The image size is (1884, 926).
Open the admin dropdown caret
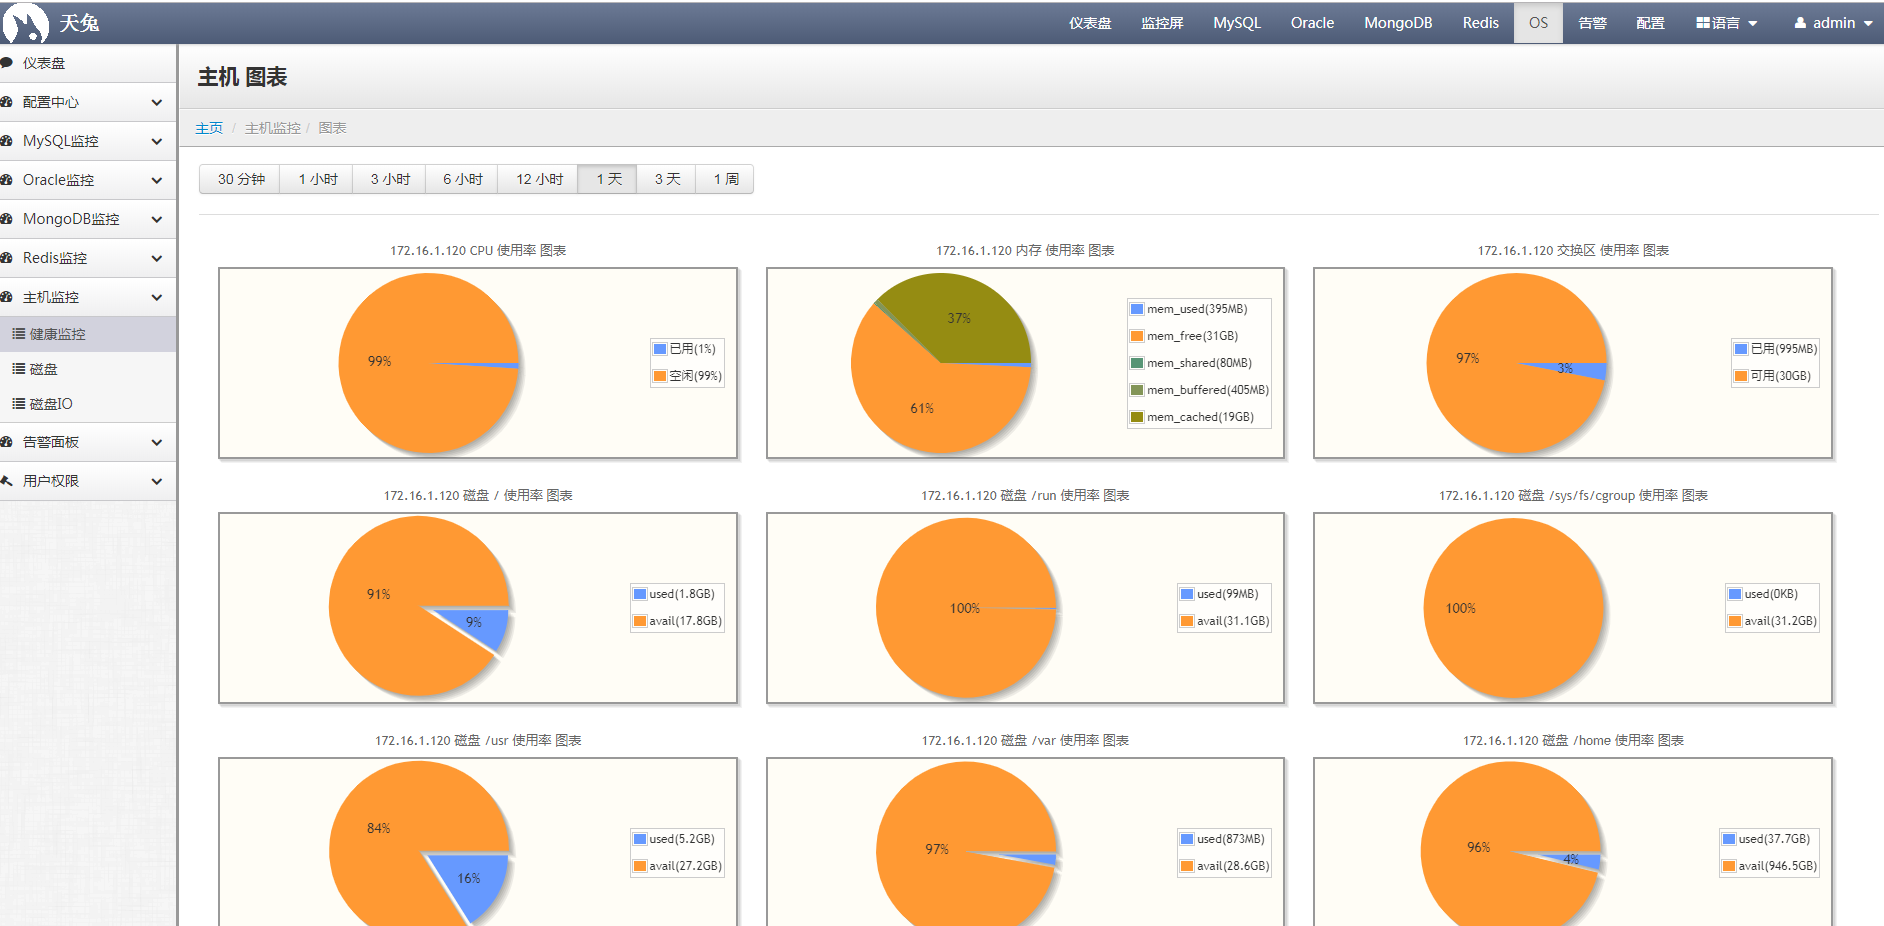[x=1868, y=24]
